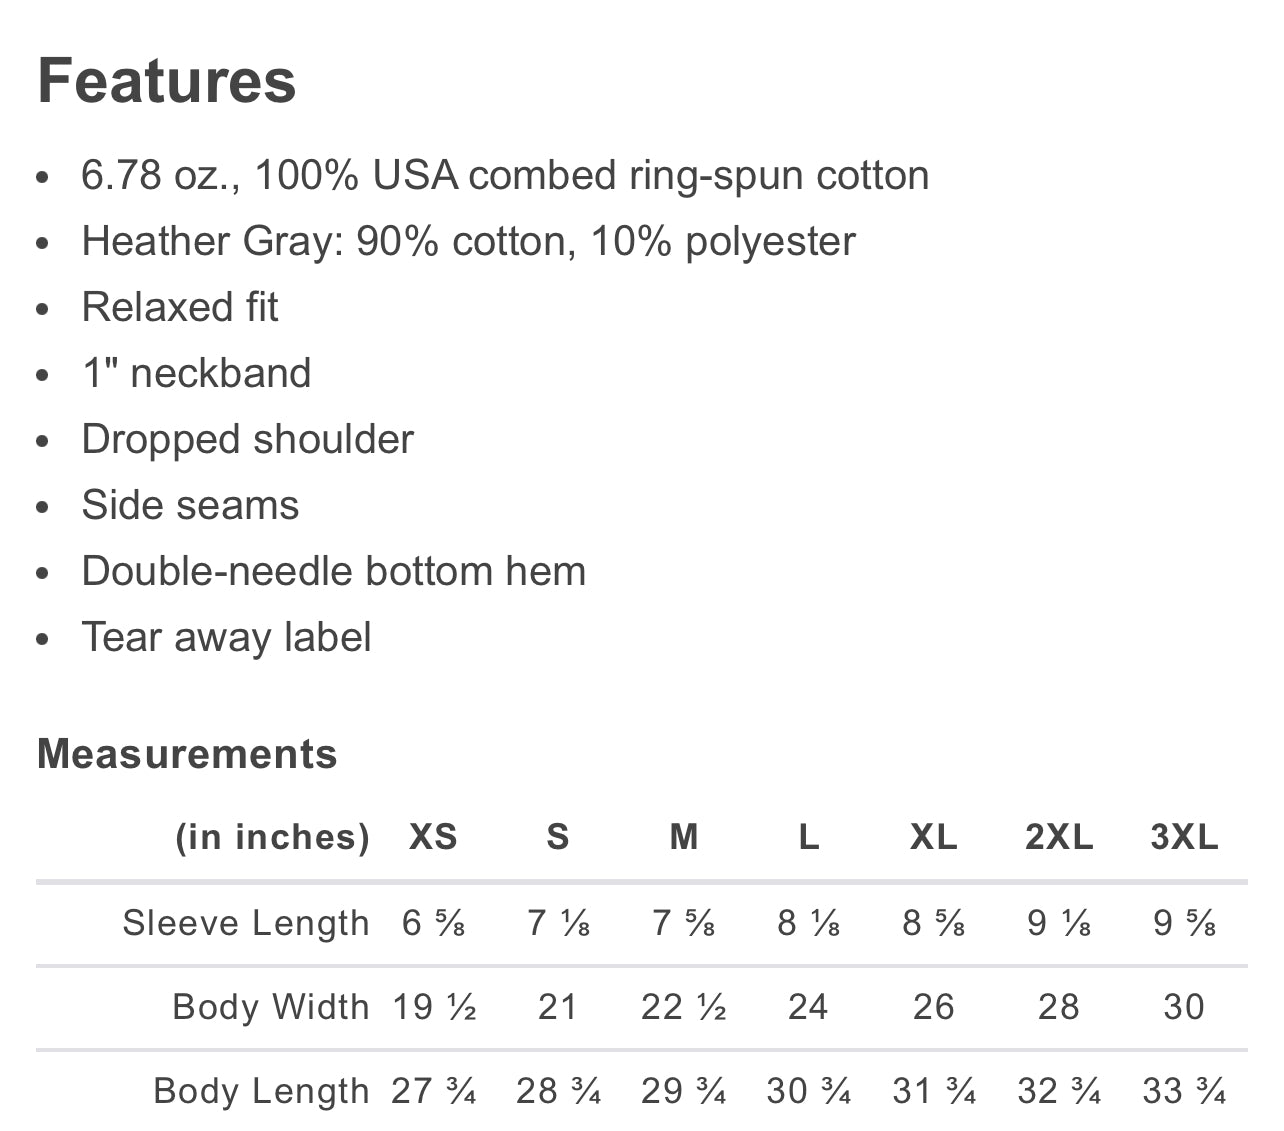Image resolution: width=1284 pixels, height=1131 pixels.
Task: Click the Body Length row label
Action: coord(262,1091)
